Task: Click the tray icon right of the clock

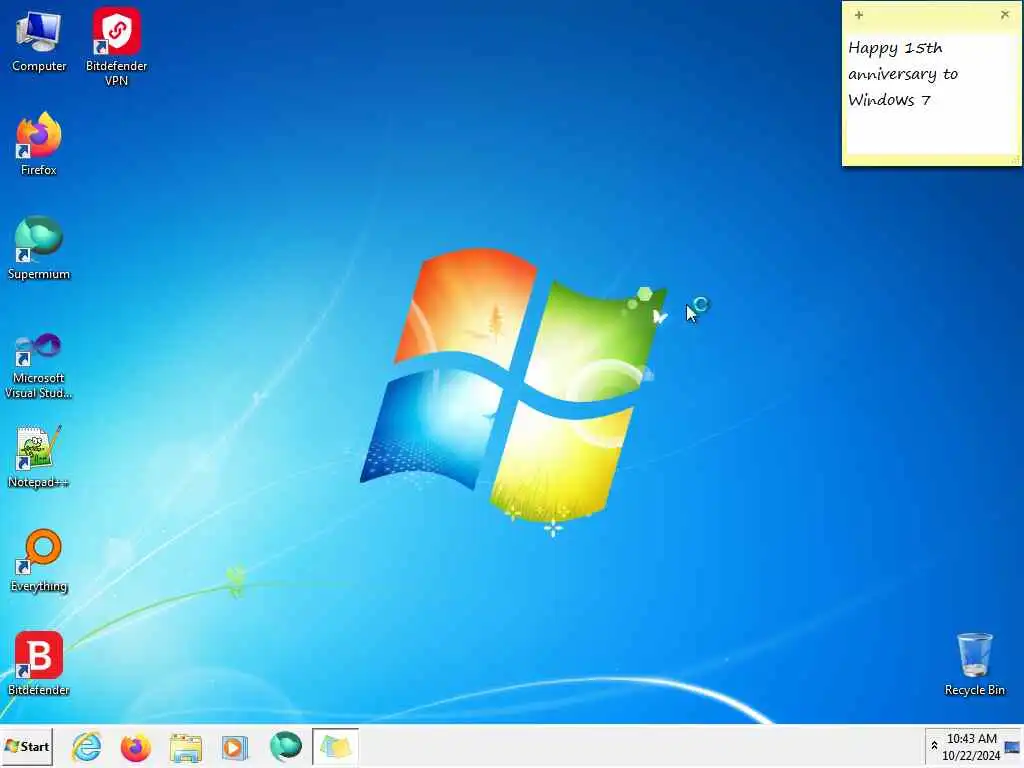Action: pos(1012,746)
